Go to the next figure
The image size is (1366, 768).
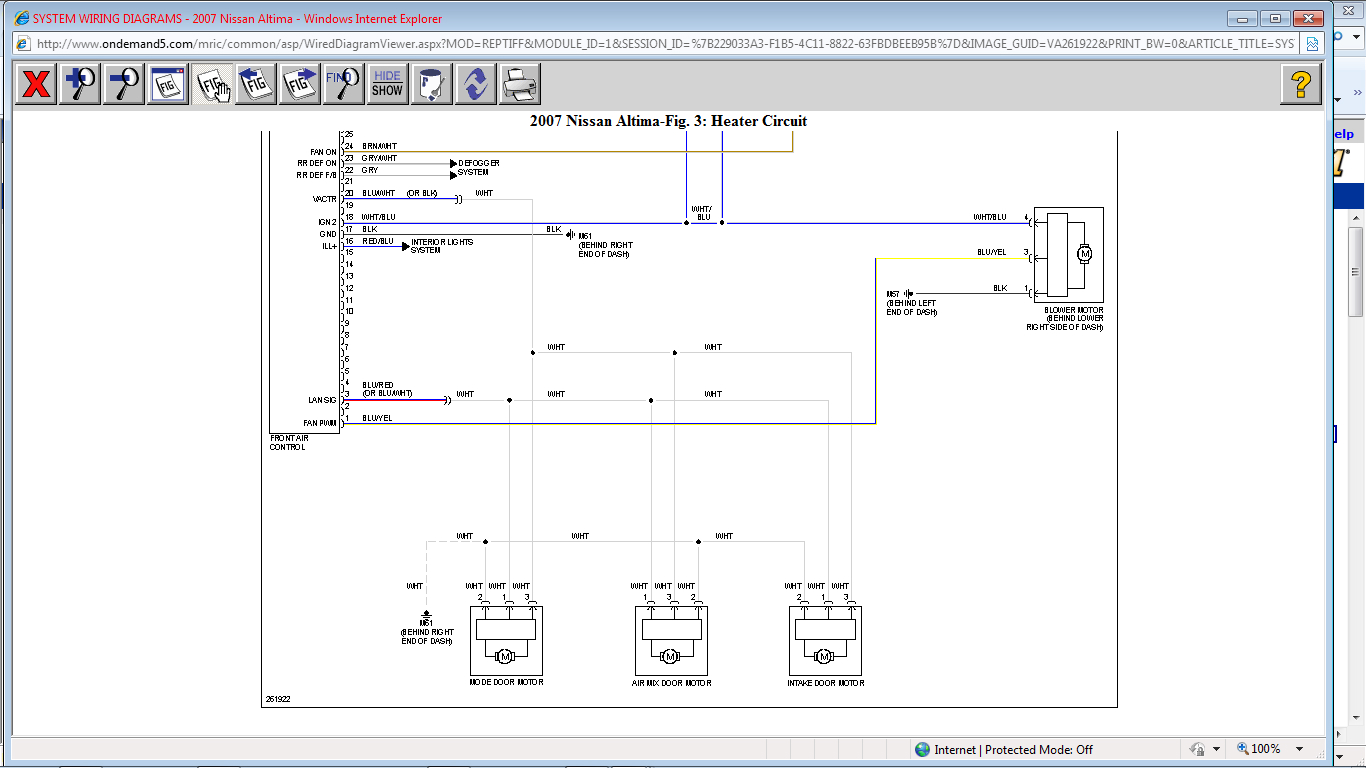tap(300, 84)
